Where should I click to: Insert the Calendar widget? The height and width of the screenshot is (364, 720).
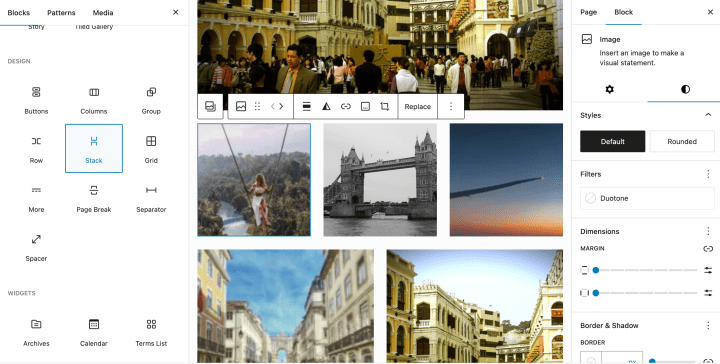coord(94,332)
